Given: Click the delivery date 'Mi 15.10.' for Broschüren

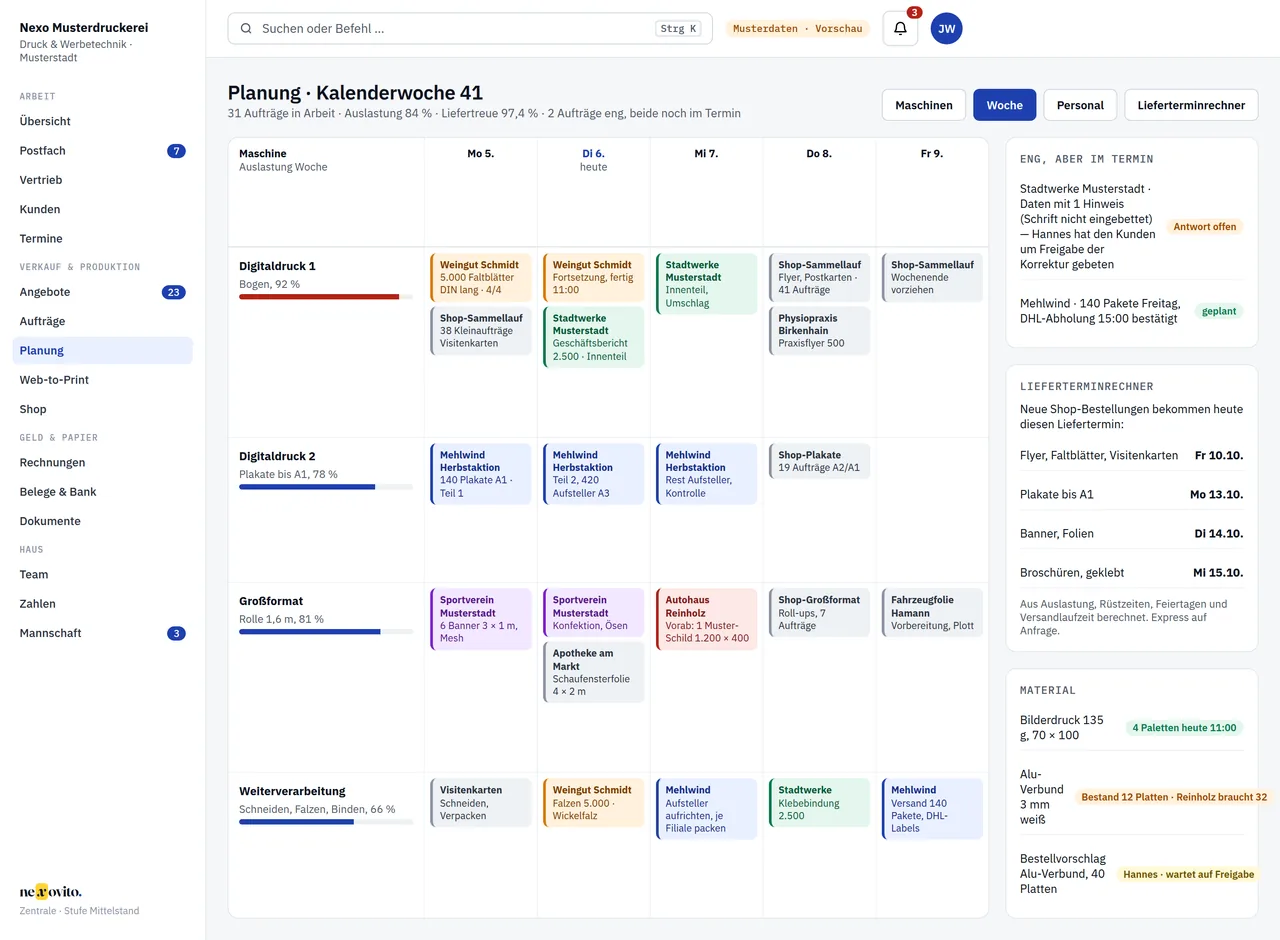Looking at the screenshot, I should click(x=1218, y=573).
